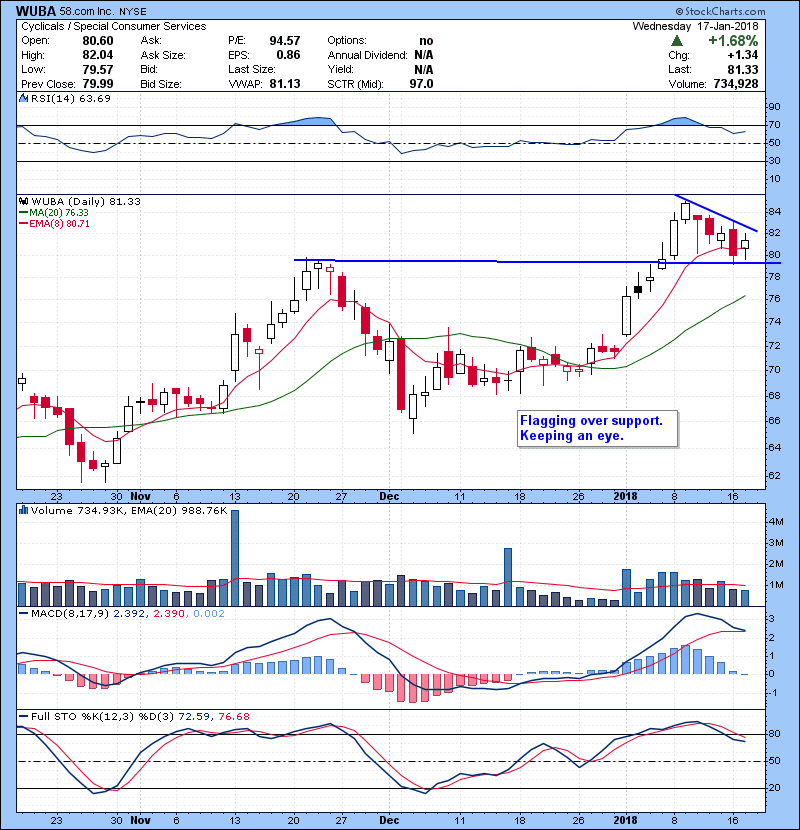Click the volume bars icon beside Volume label
The height and width of the screenshot is (830, 800).
23,510
